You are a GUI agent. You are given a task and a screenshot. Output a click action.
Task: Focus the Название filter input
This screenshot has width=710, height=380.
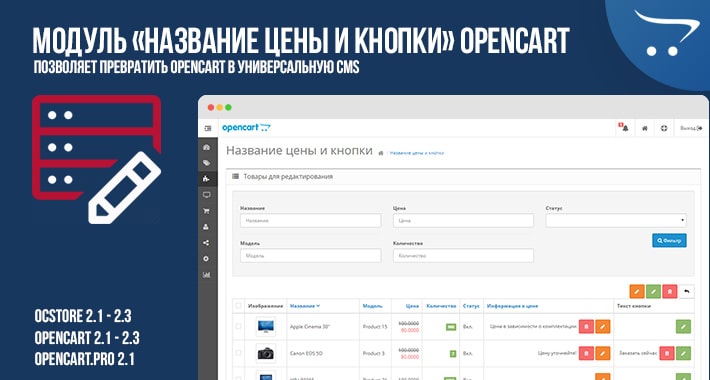pos(311,221)
